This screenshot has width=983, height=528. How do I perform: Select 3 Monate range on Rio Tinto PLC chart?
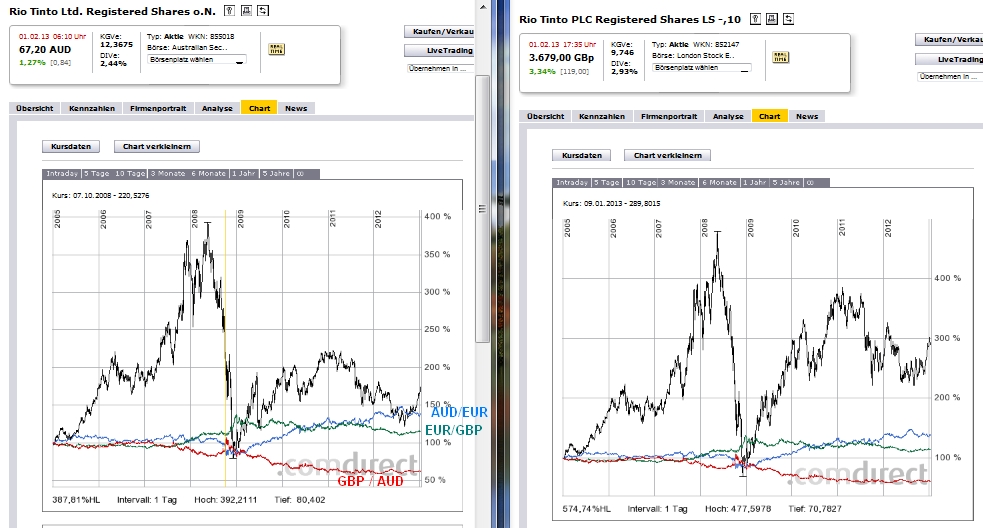[x=678, y=182]
